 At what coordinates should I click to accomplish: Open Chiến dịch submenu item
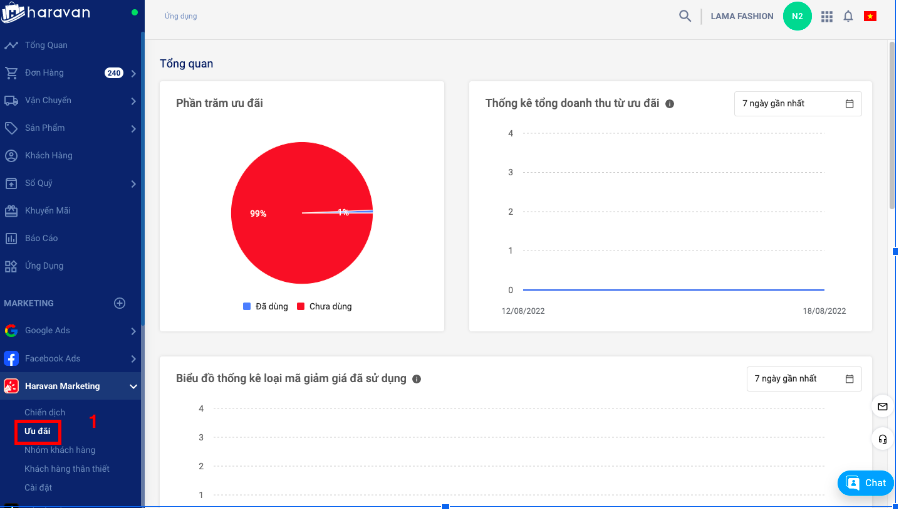45,412
